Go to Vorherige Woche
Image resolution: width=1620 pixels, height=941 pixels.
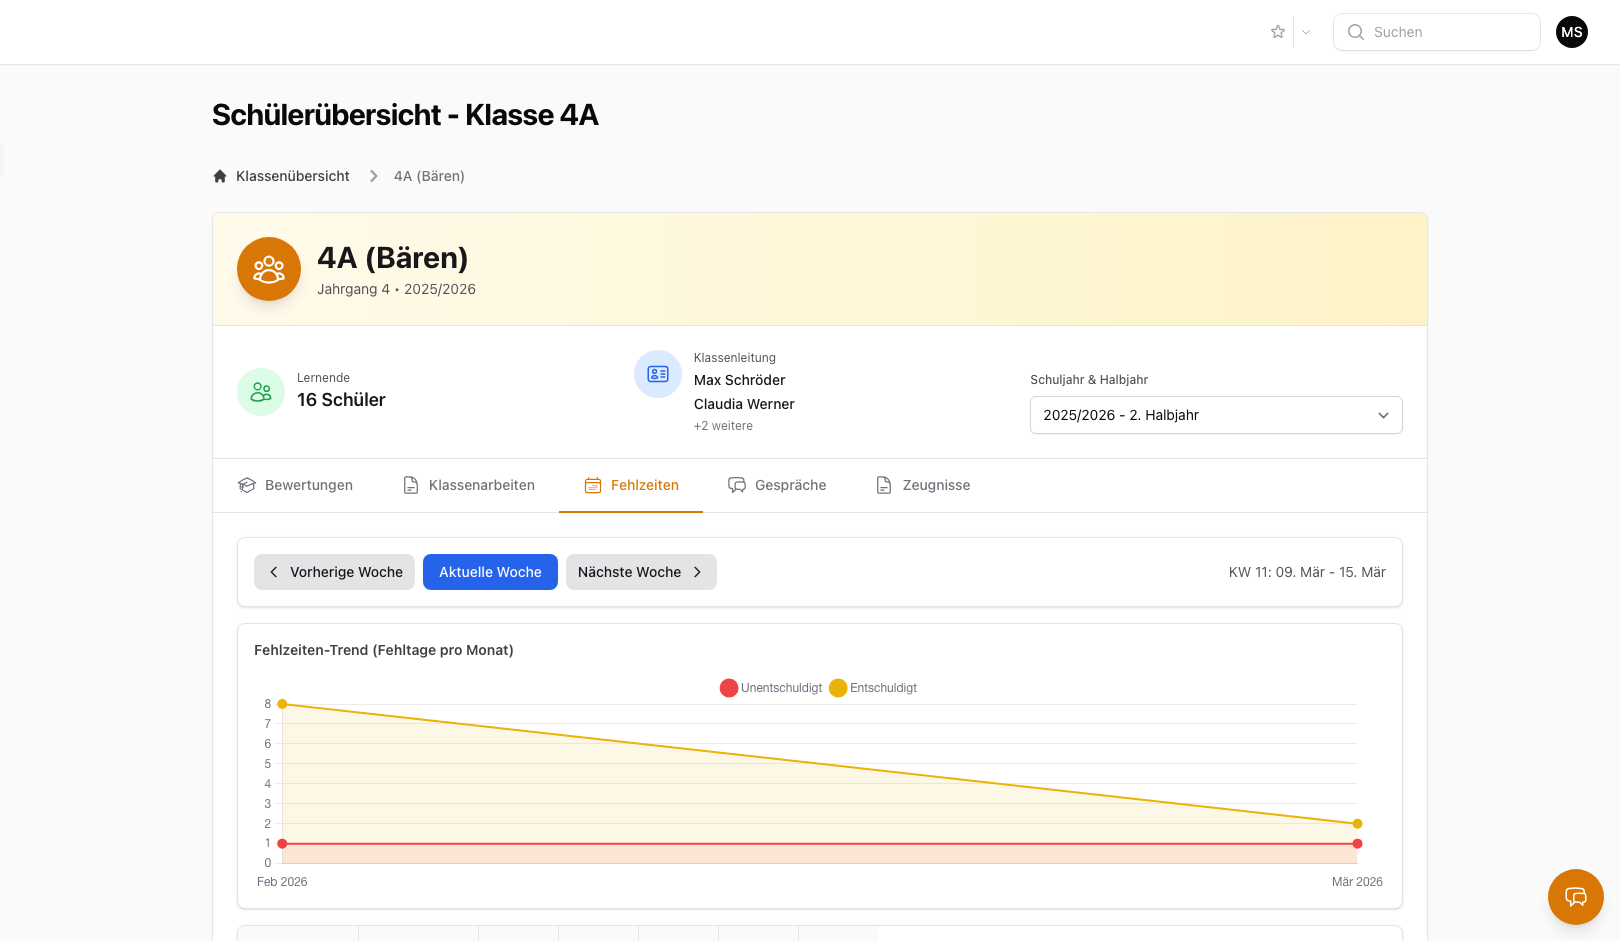pyautogui.click(x=334, y=572)
